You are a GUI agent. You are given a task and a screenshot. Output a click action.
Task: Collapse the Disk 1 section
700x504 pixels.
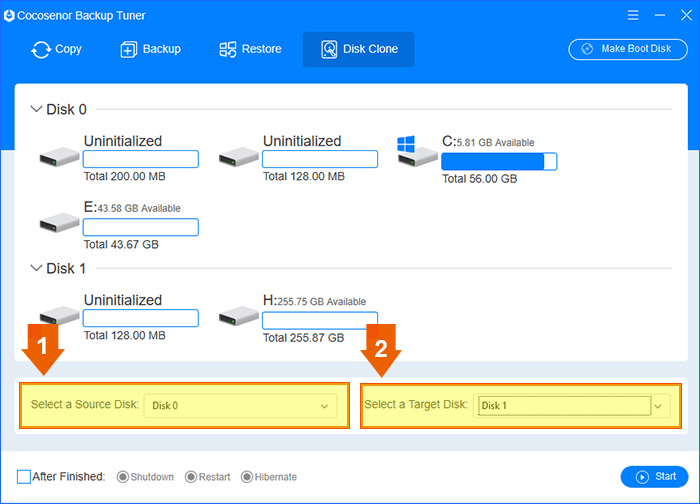(x=36, y=268)
